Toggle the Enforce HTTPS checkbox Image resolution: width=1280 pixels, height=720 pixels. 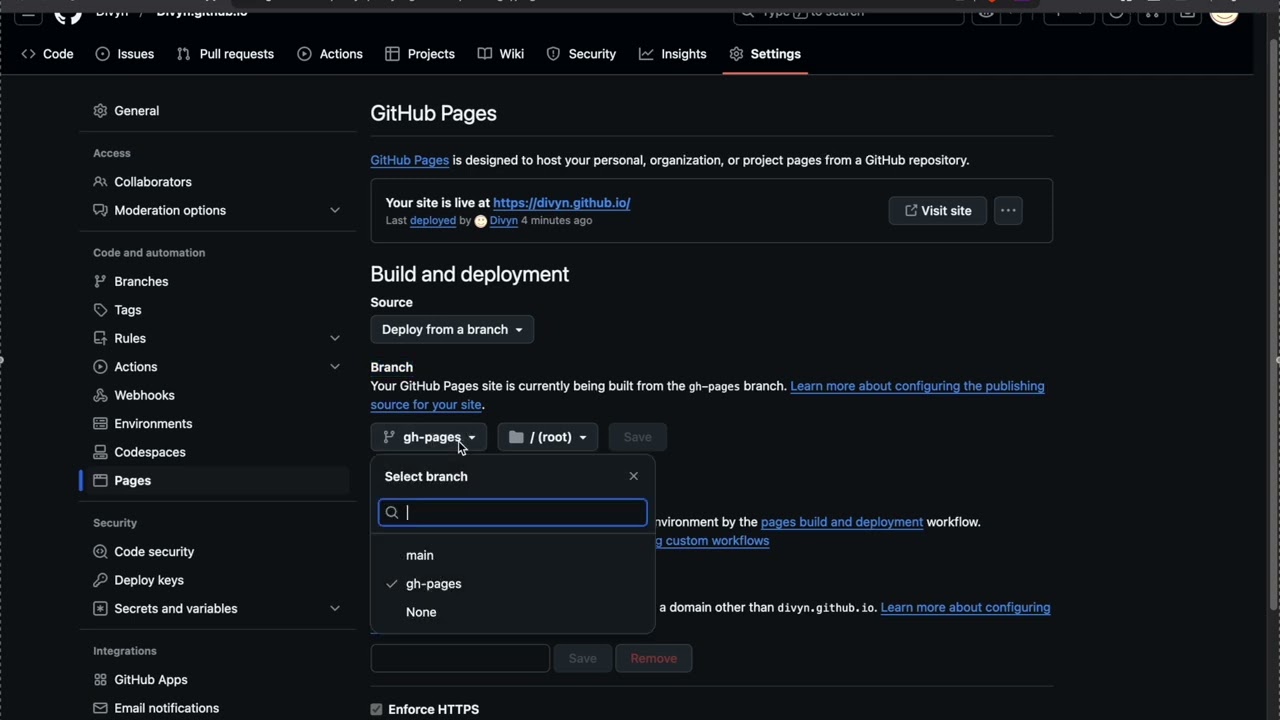pyautogui.click(x=377, y=710)
